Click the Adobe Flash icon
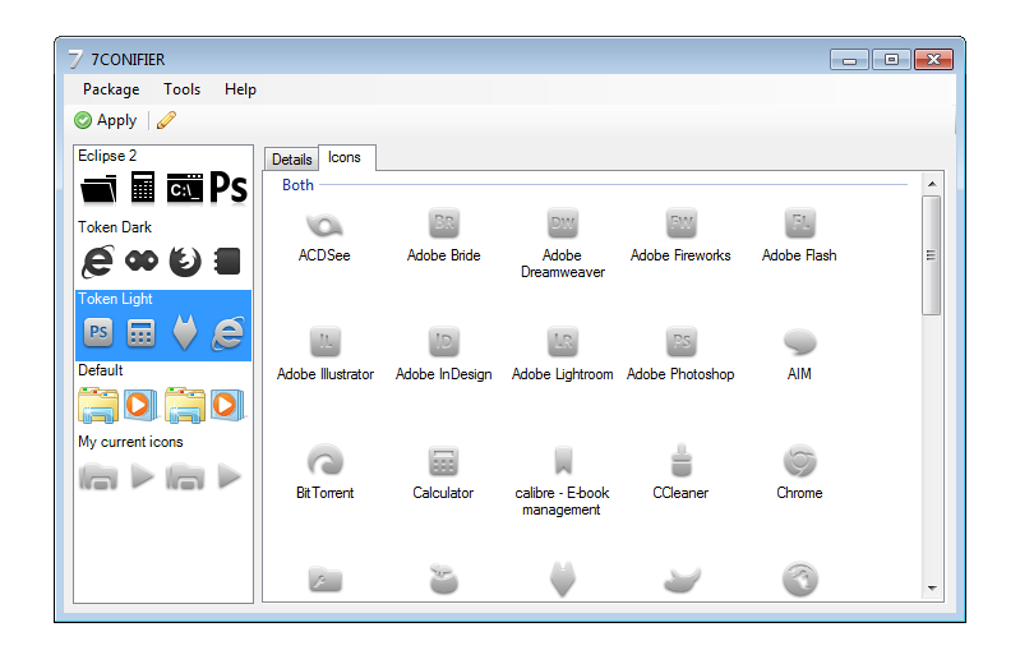 [799, 224]
